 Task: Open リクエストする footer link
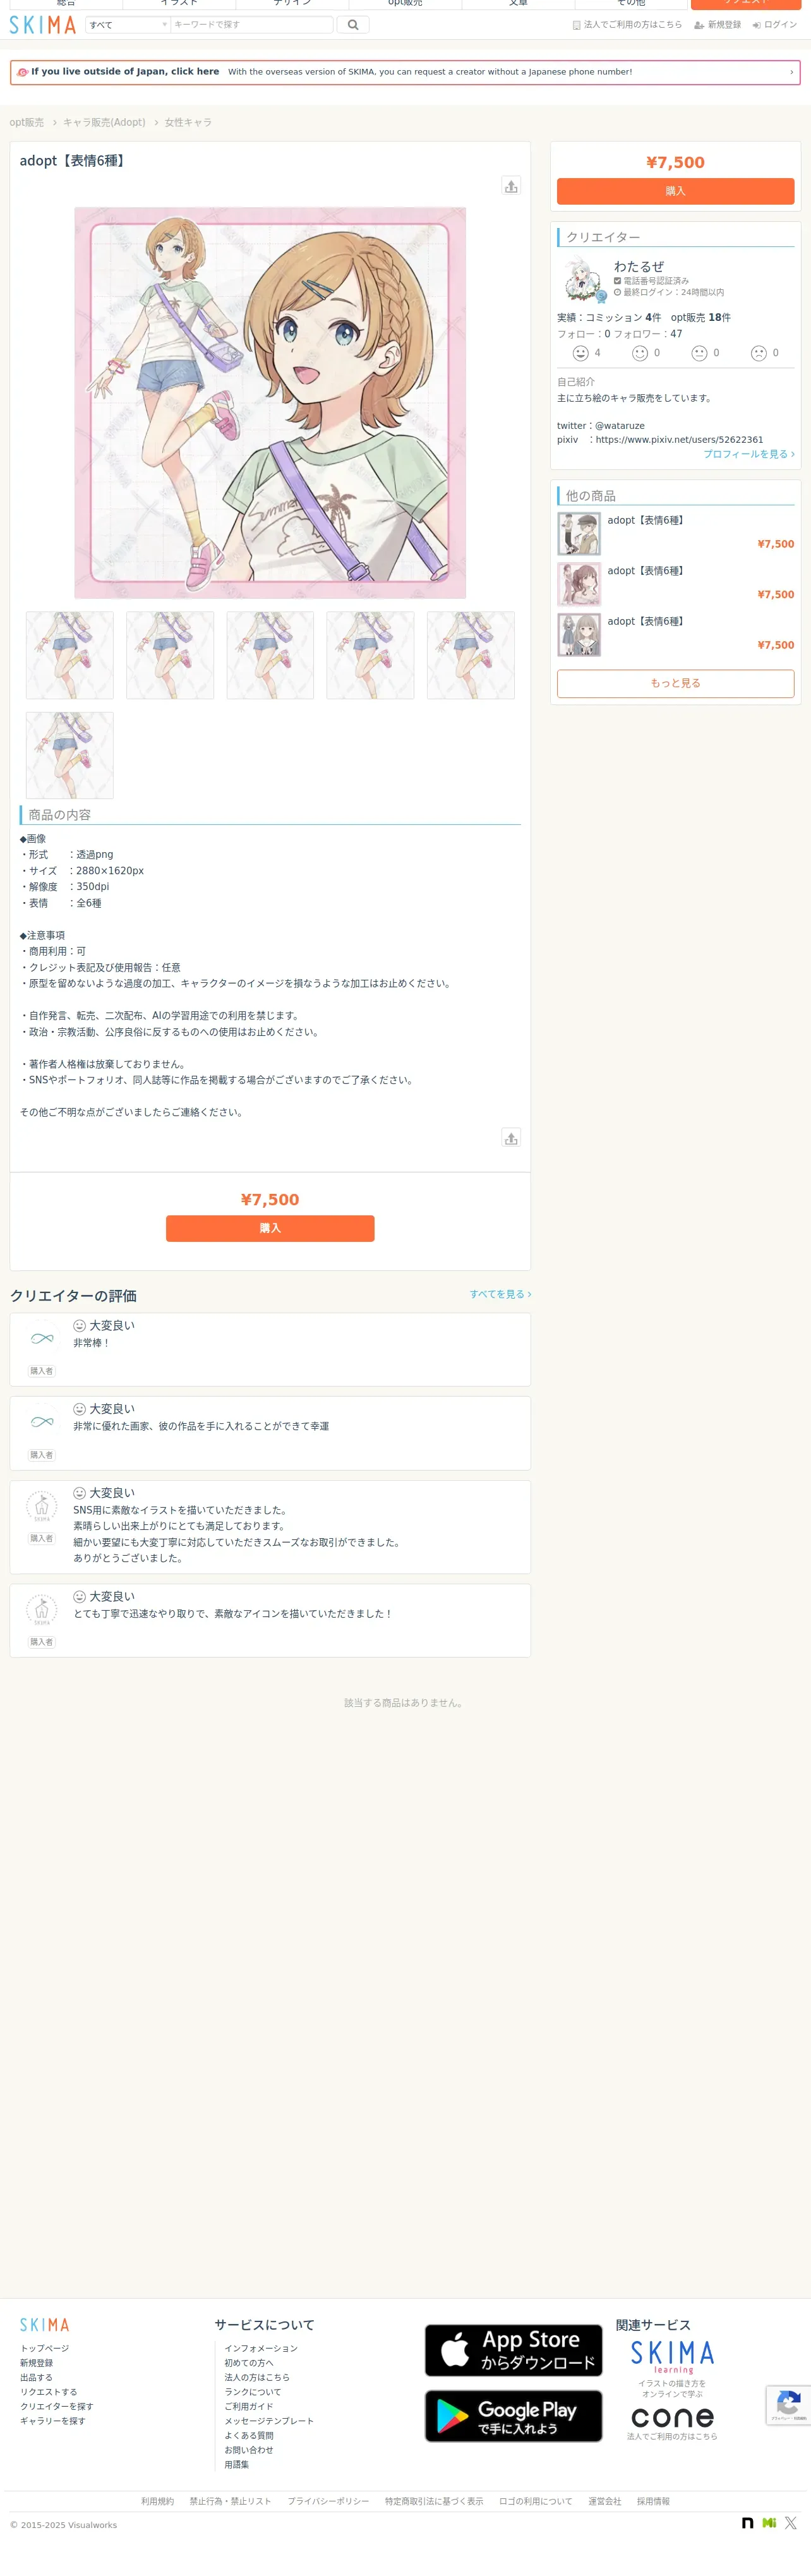[x=49, y=2392]
